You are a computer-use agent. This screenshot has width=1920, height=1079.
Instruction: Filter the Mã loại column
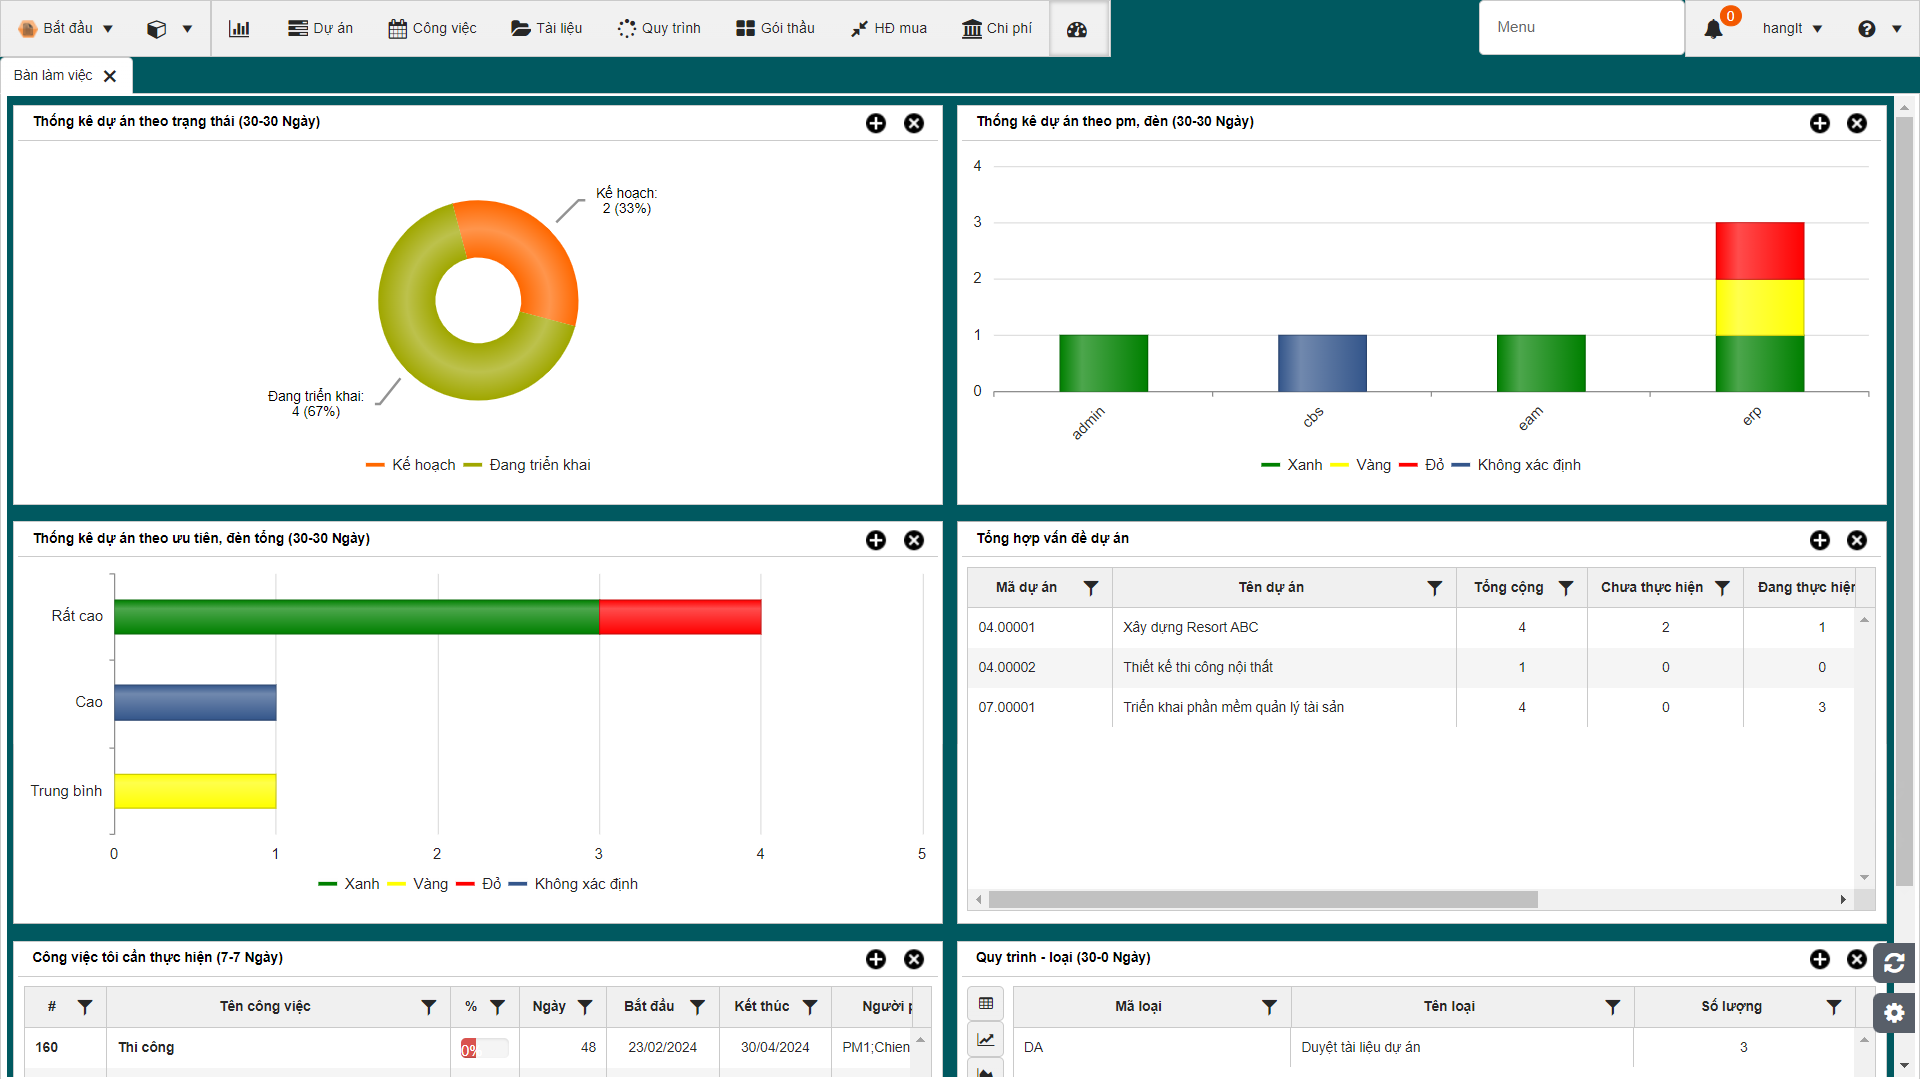click(1269, 1007)
